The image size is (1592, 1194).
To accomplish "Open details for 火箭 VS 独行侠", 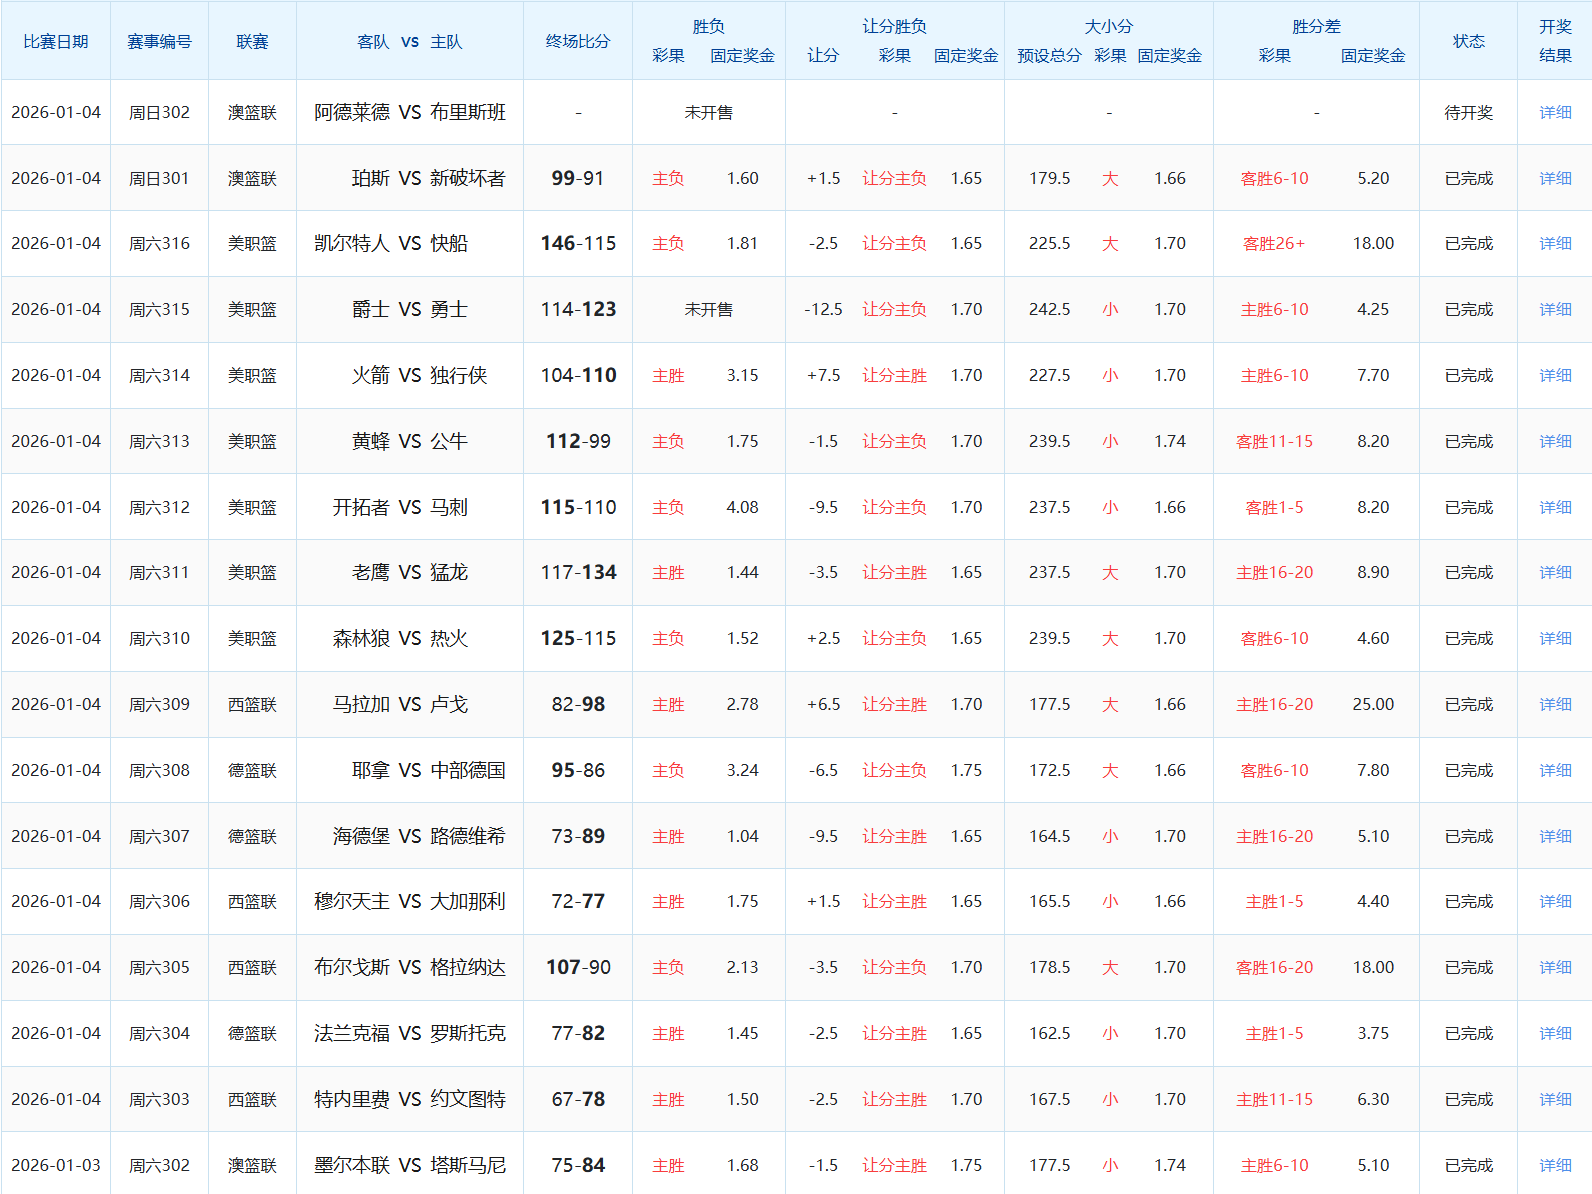I will pos(1555,376).
